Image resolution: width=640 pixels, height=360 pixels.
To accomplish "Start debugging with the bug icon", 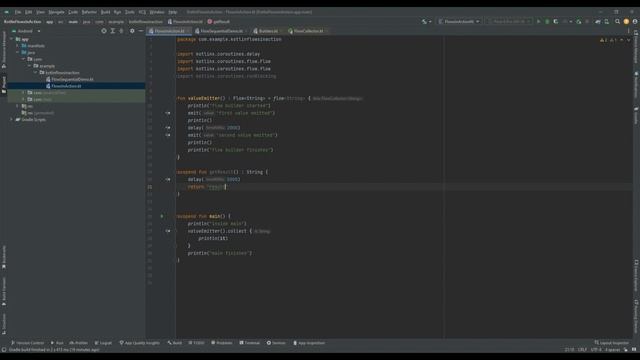I will (547, 22).
